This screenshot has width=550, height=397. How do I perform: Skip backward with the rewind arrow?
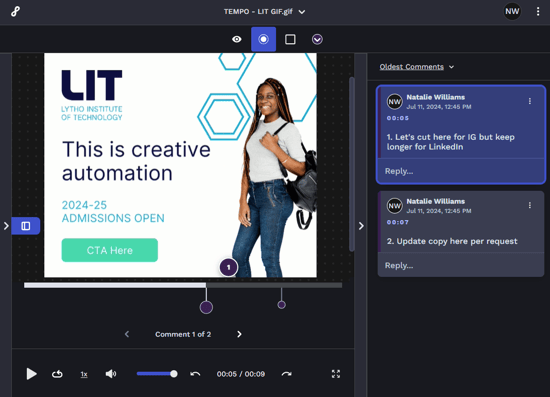195,374
